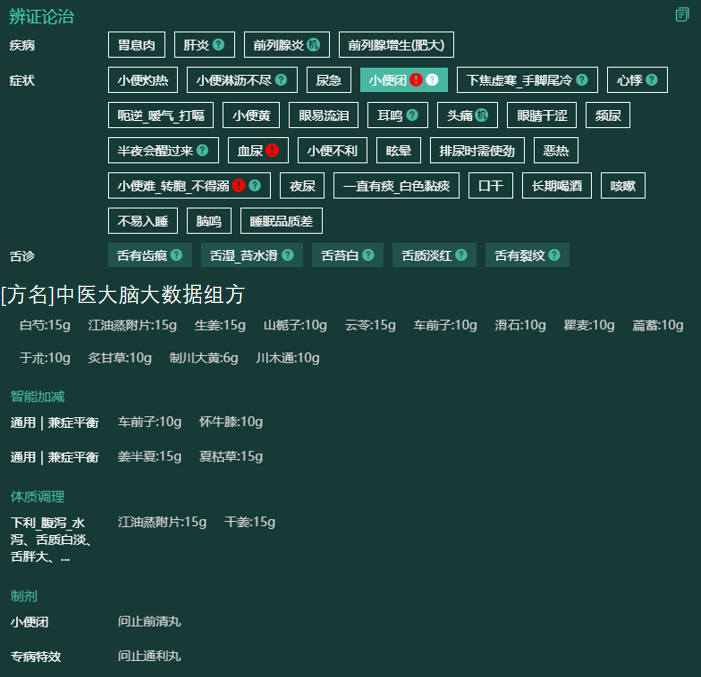
Task: Select the 夜尿 symptom tag
Action: (302, 186)
